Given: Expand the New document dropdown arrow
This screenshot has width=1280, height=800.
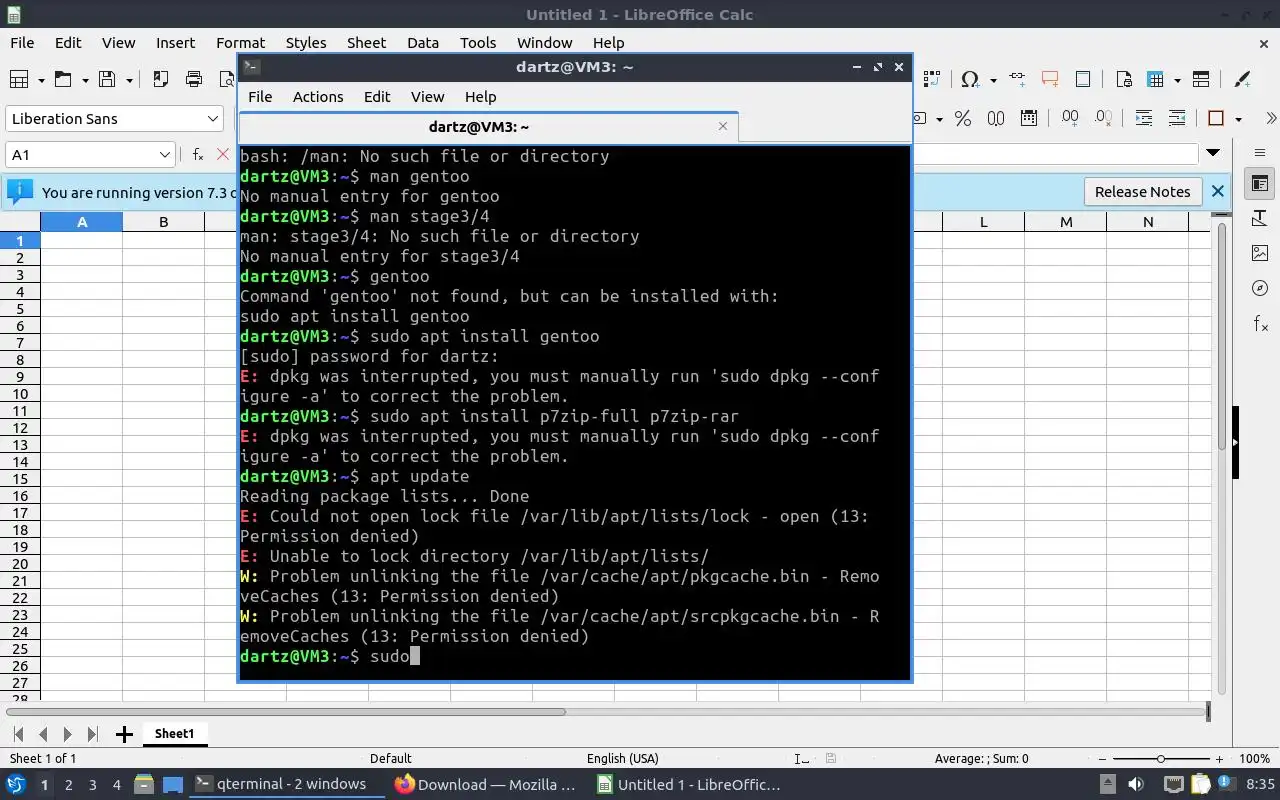Looking at the screenshot, I should coord(41,80).
